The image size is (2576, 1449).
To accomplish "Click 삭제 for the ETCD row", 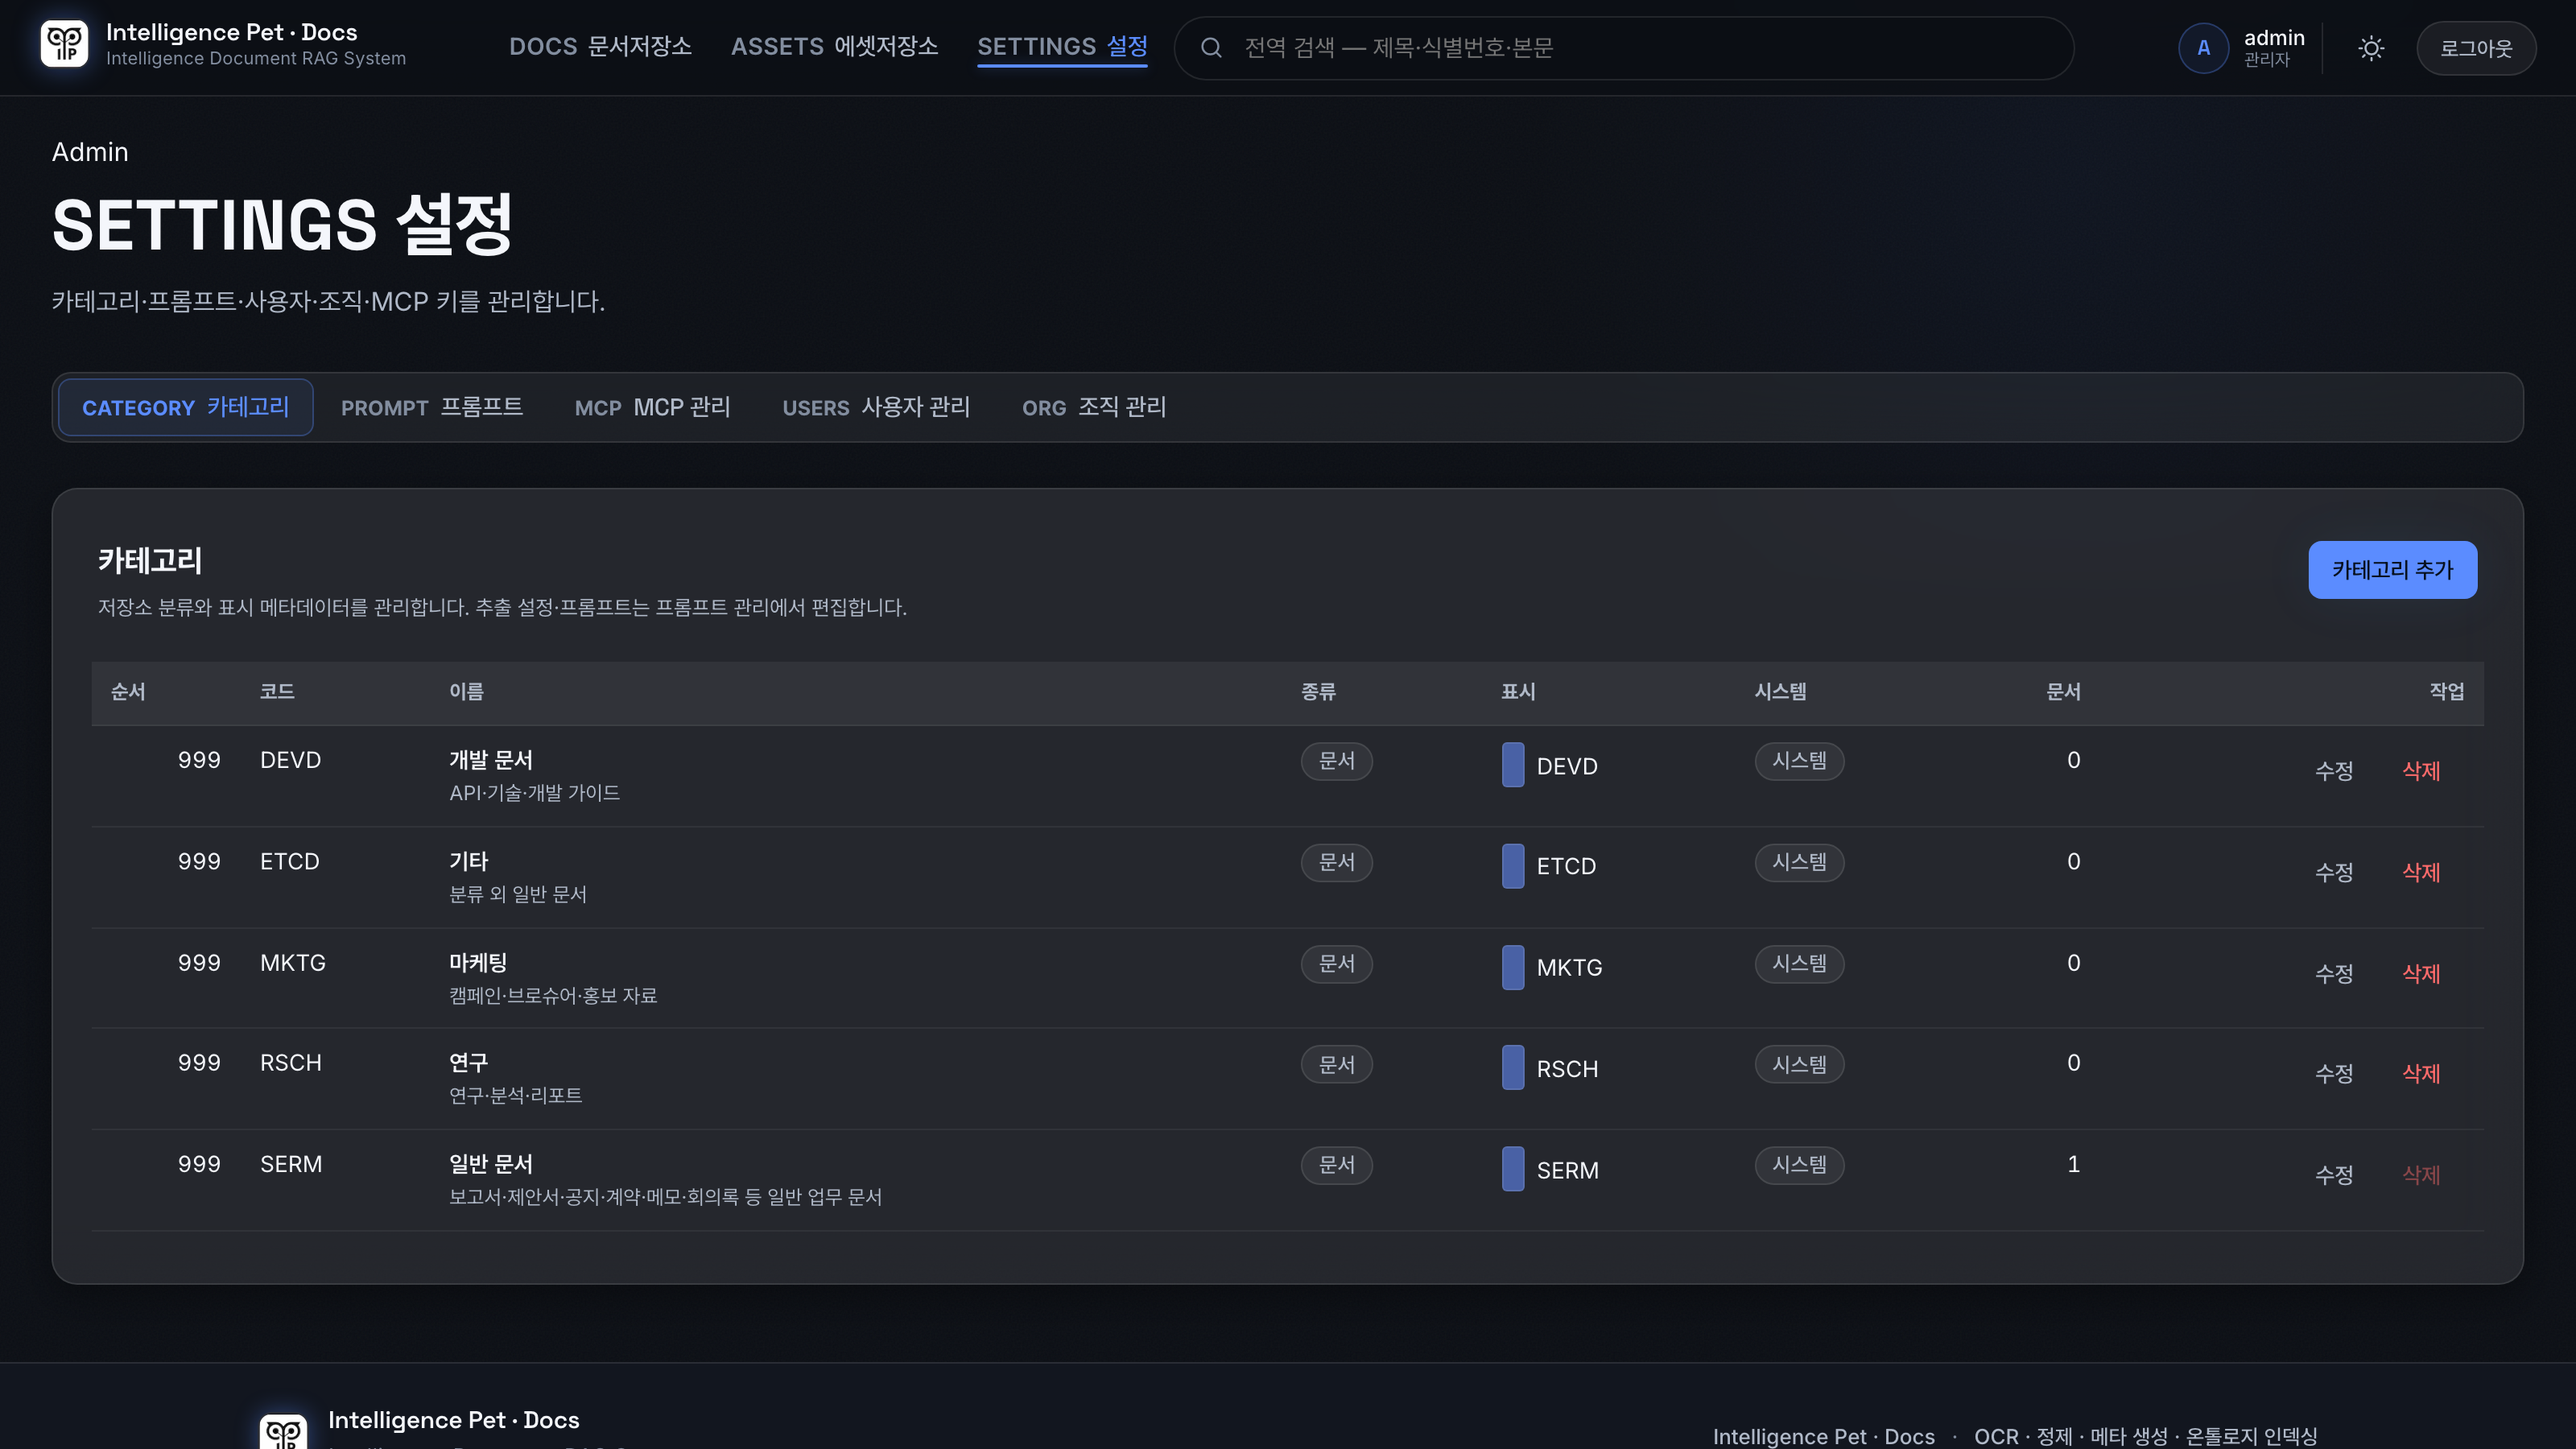I will [2421, 872].
